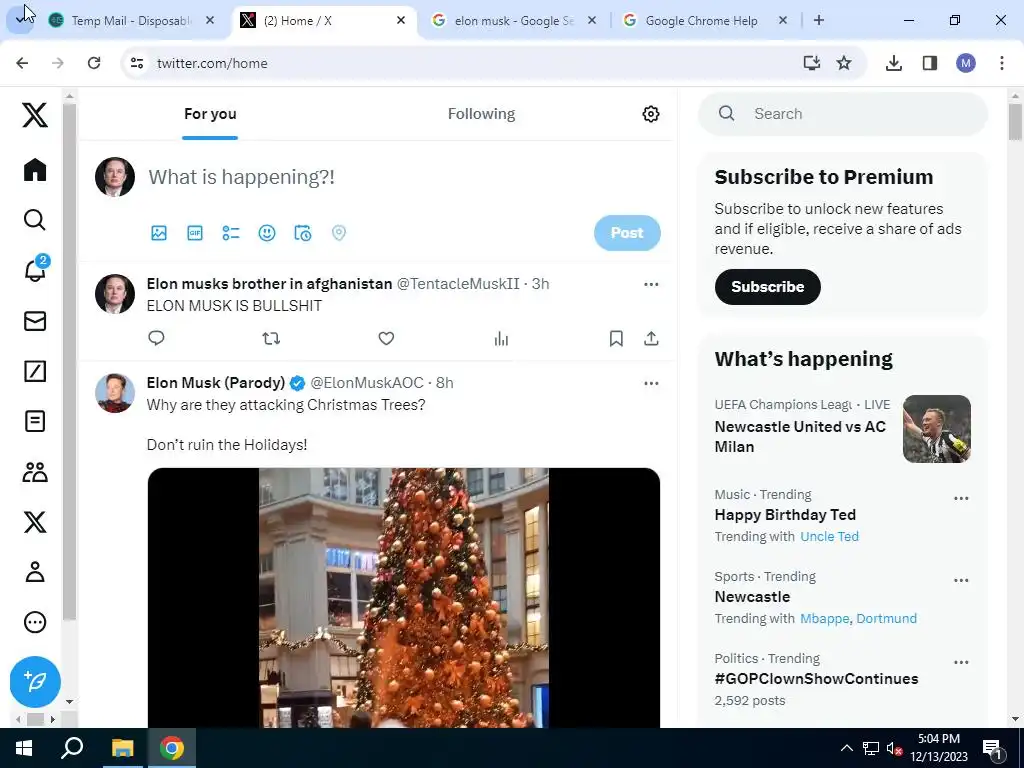The image size is (1024, 768).
Task: Repost the ELON MUSK IS BULLSHIT post
Action: (x=271, y=338)
